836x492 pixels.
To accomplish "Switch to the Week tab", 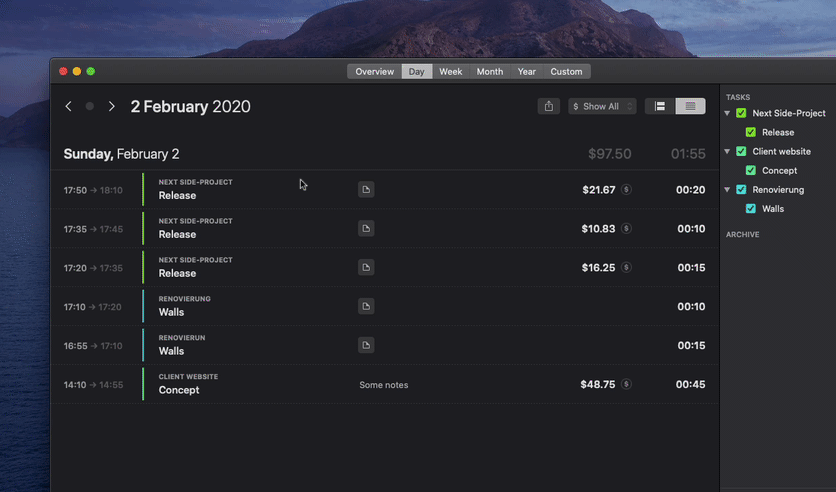I will (x=451, y=71).
